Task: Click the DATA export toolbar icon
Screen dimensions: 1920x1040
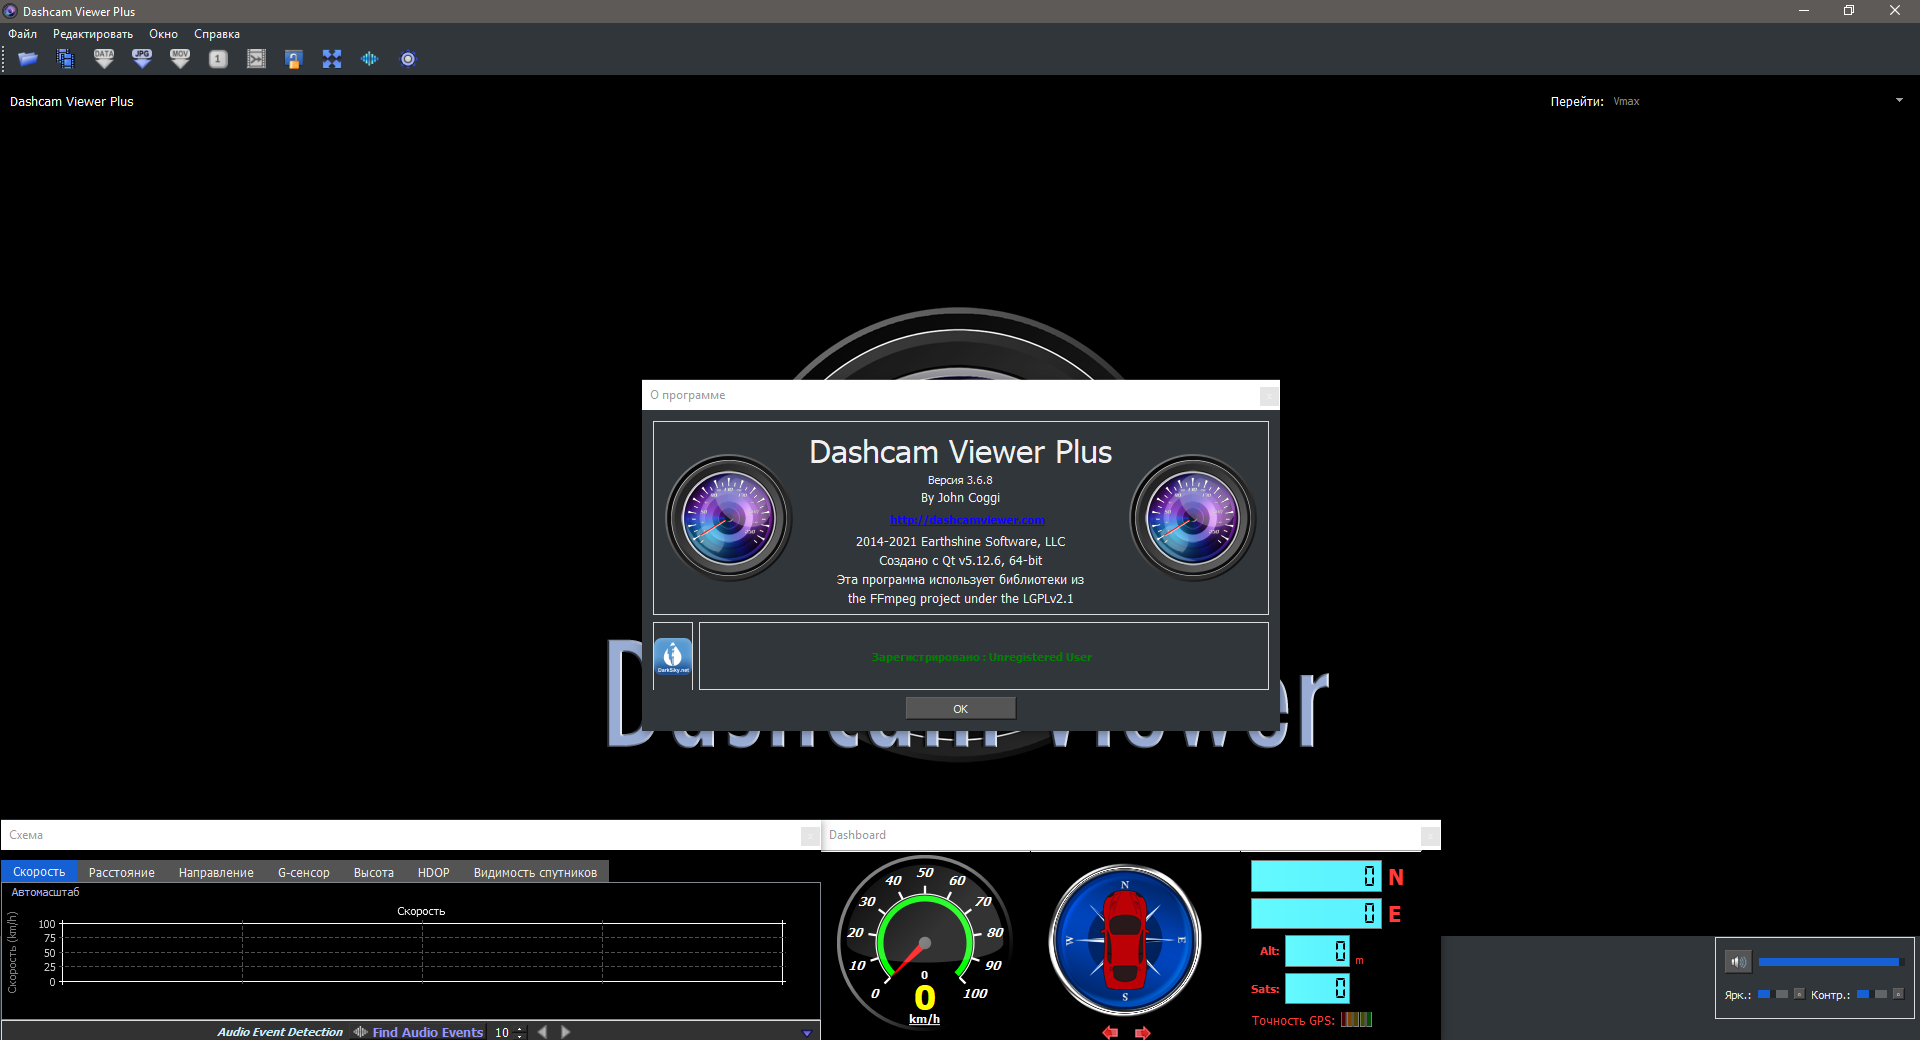Action: [x=104, y=59]
